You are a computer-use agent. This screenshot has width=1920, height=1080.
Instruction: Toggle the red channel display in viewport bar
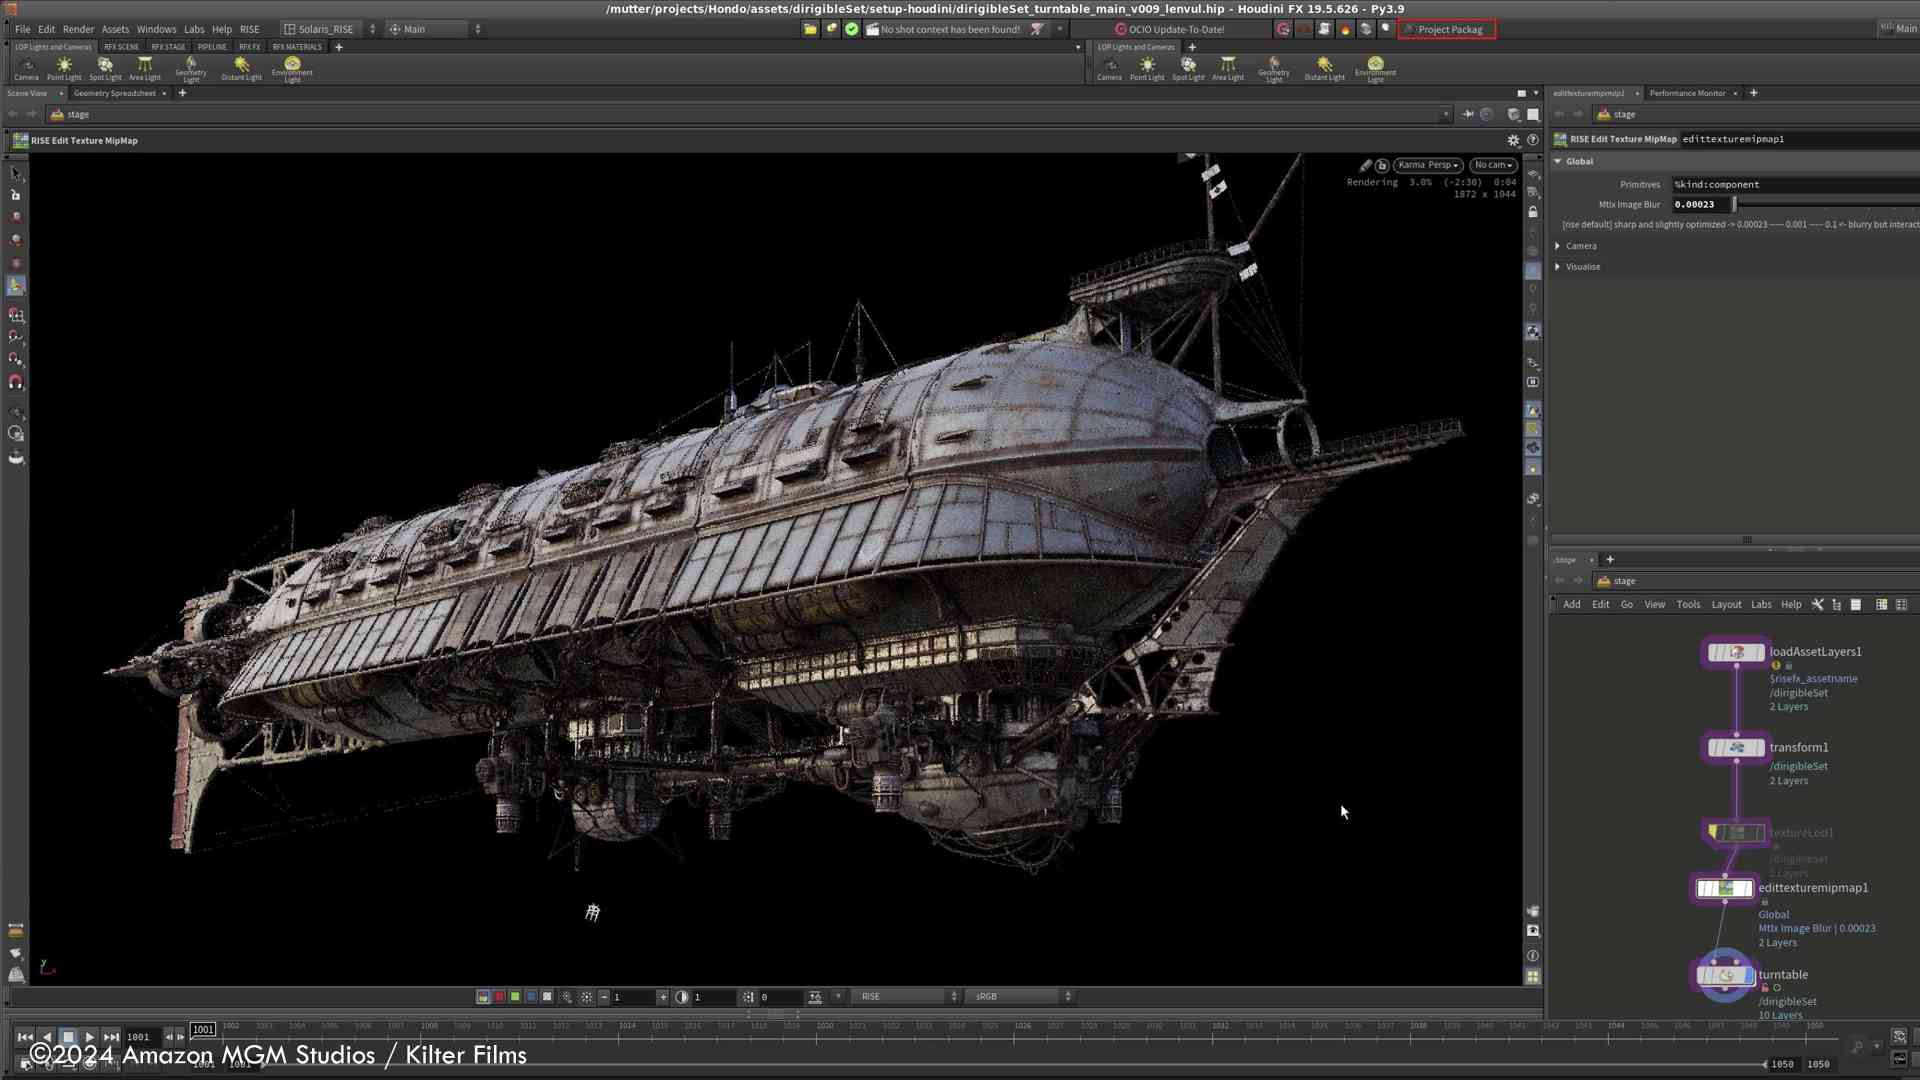pyautogui.click(x=498, y=996)
